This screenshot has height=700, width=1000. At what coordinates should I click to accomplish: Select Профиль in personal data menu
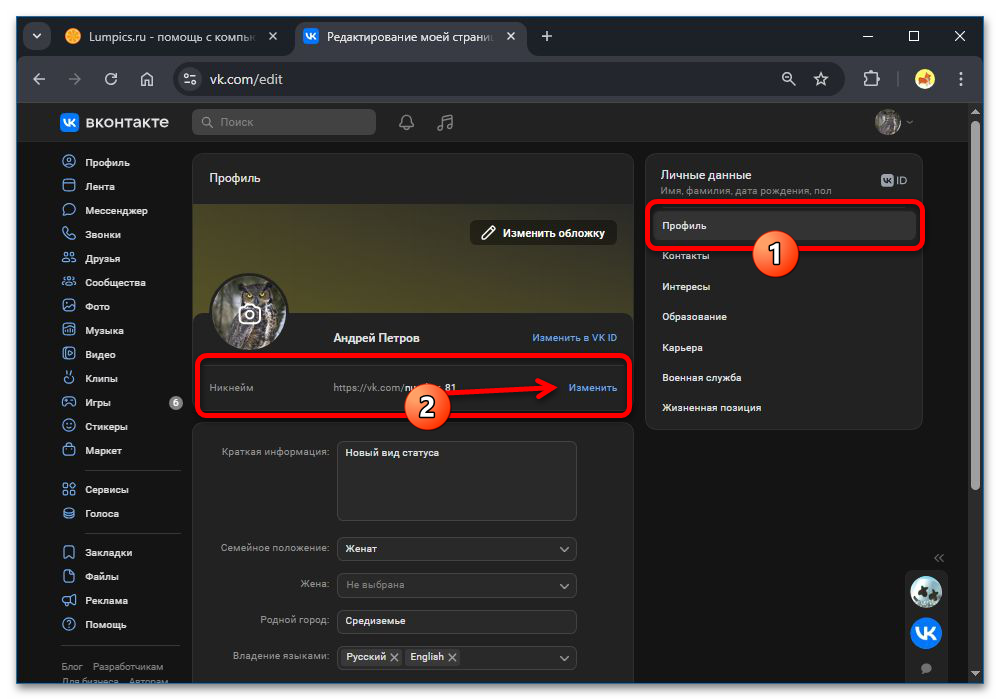[784, 226]
